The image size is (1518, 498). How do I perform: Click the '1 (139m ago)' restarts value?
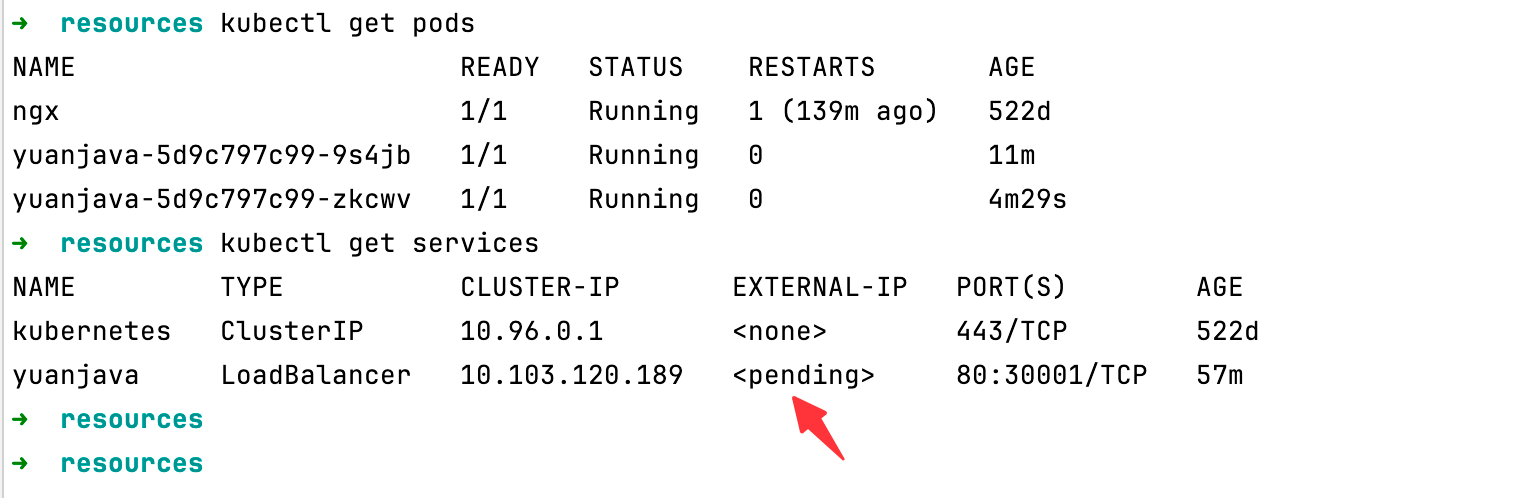pyautogui.click(x=844, y=112)
